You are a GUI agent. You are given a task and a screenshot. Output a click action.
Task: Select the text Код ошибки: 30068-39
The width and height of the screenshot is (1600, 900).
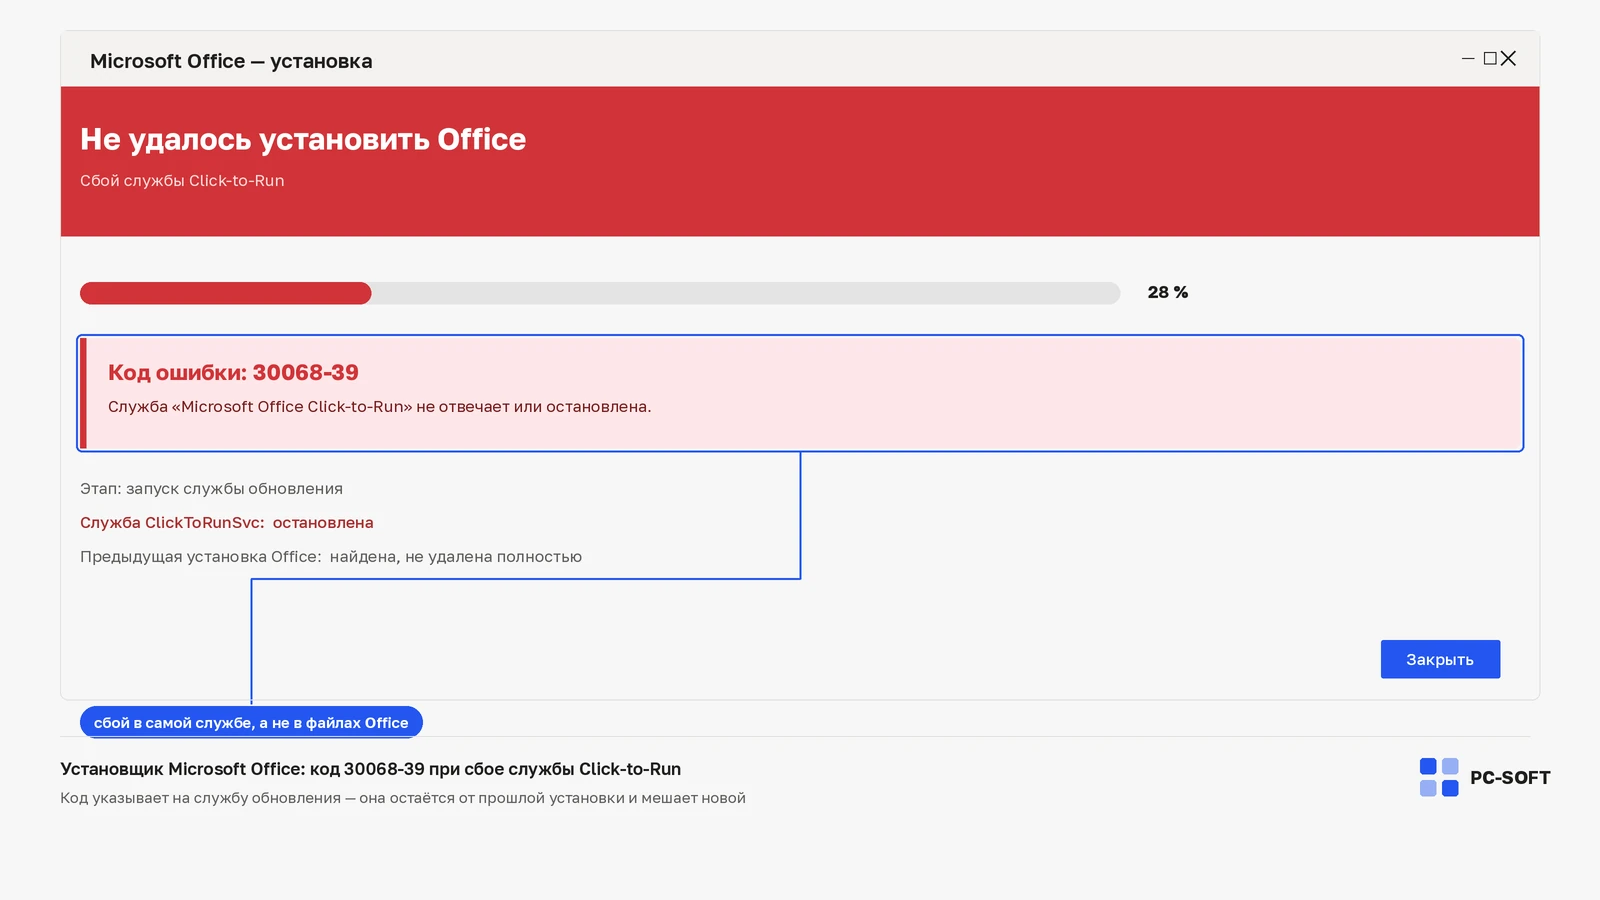(x=233, y=372)
